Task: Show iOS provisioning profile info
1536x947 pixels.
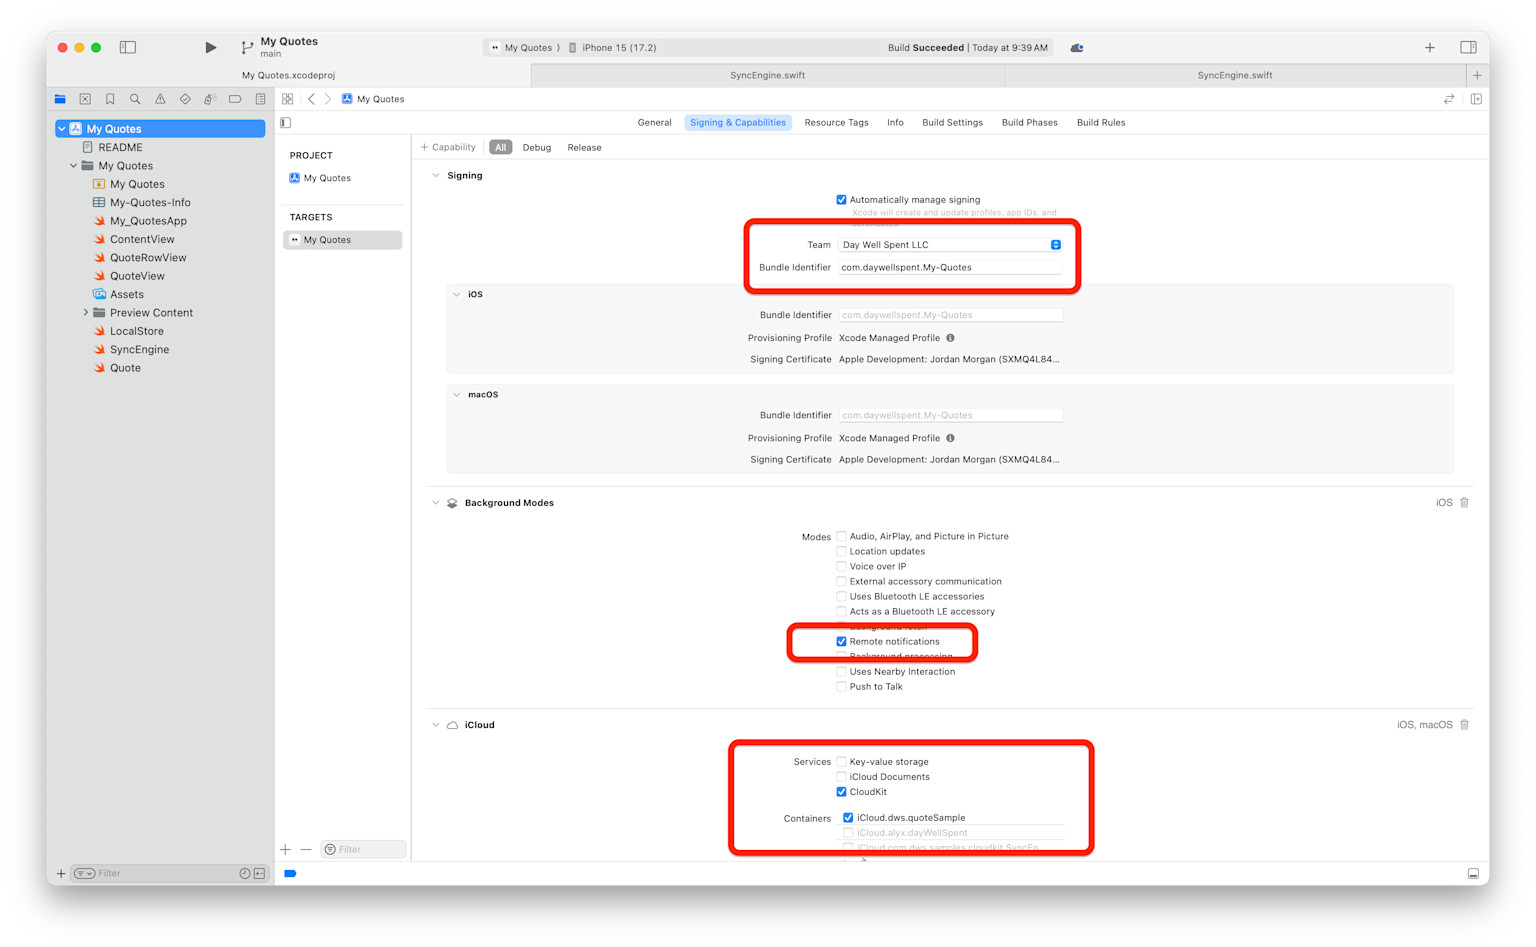Action: point(950,338)
